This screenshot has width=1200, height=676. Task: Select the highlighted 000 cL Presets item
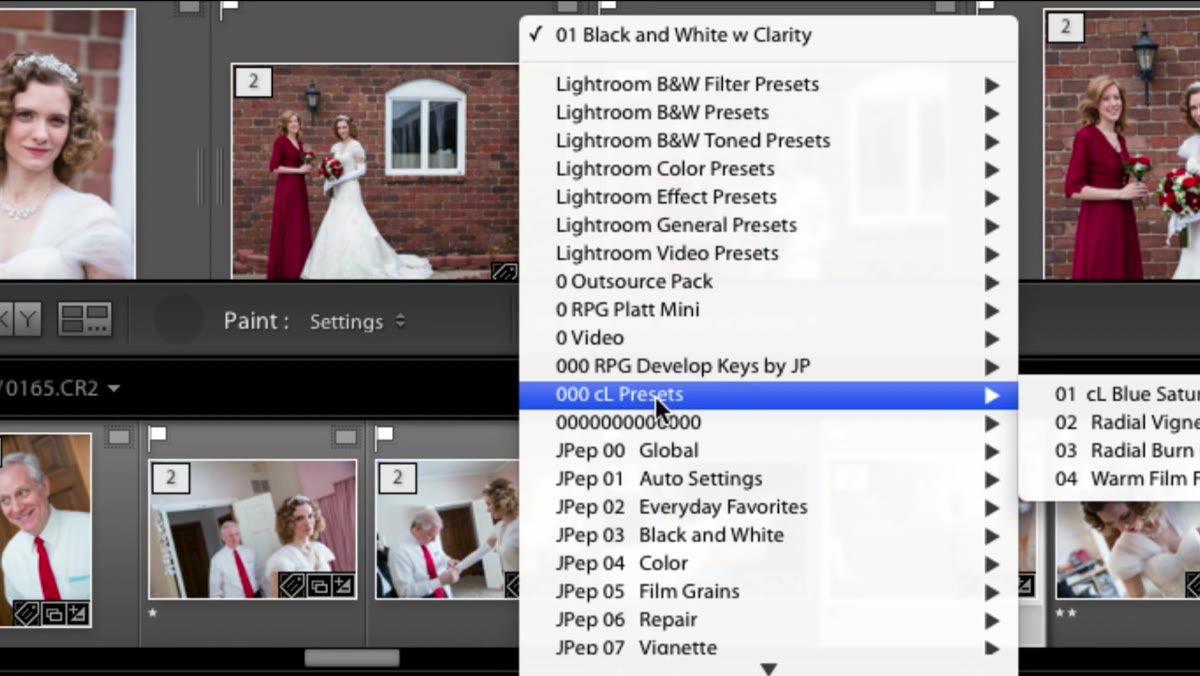coord(768,394)
